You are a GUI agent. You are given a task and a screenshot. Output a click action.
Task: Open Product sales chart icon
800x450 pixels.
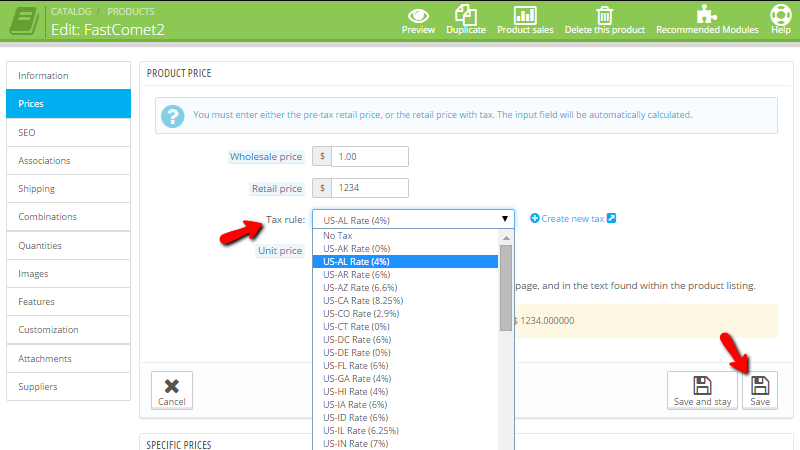click(x=526, y=14)
